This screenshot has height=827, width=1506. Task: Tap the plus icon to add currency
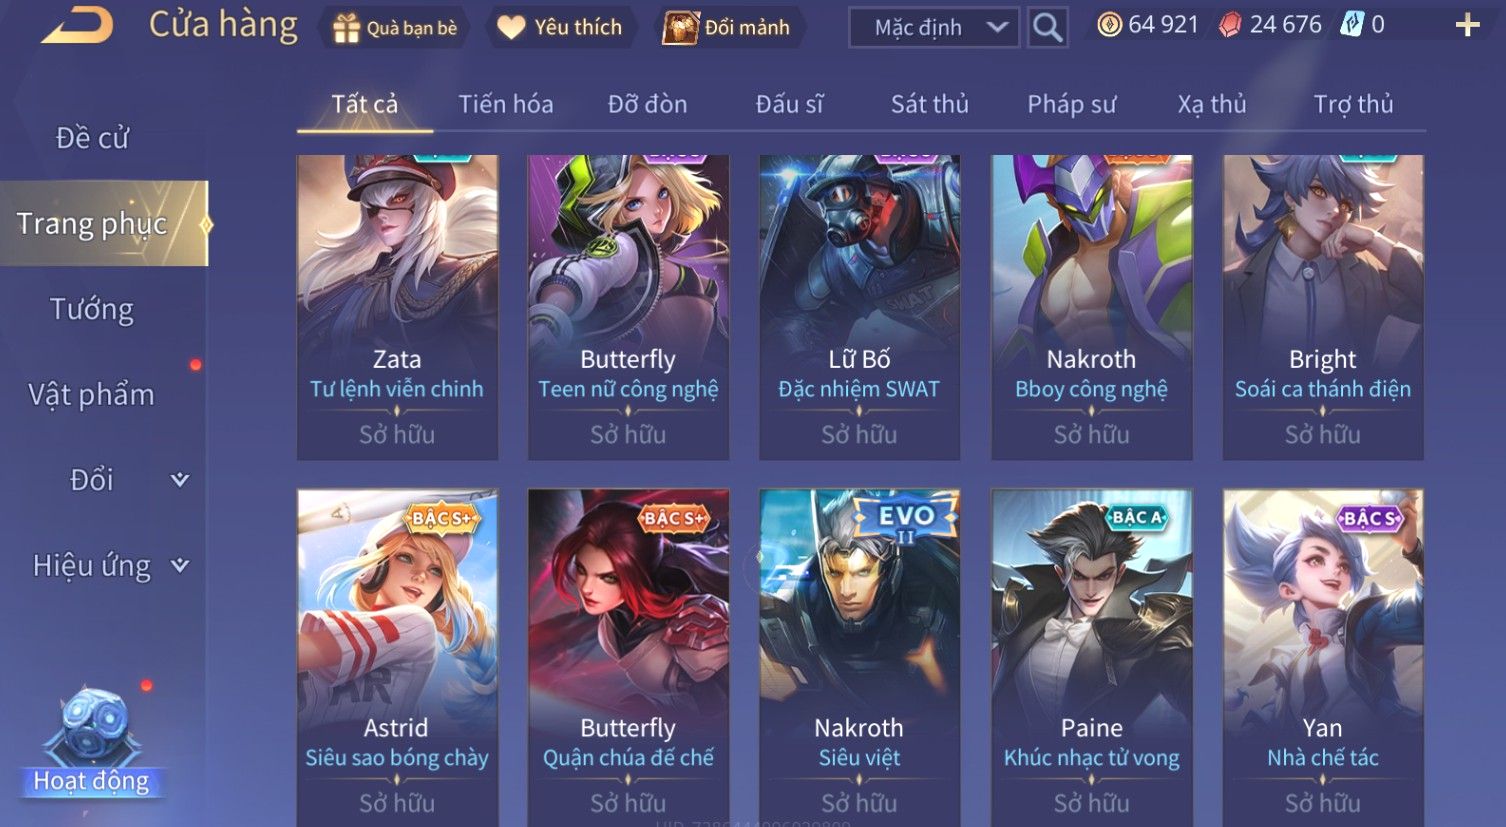[x=1467, y=25]
